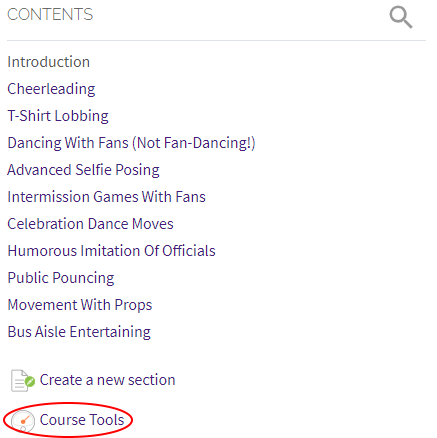The image size is (437, 438).
Task: Click the new section document icon
Action: point(22,381)
